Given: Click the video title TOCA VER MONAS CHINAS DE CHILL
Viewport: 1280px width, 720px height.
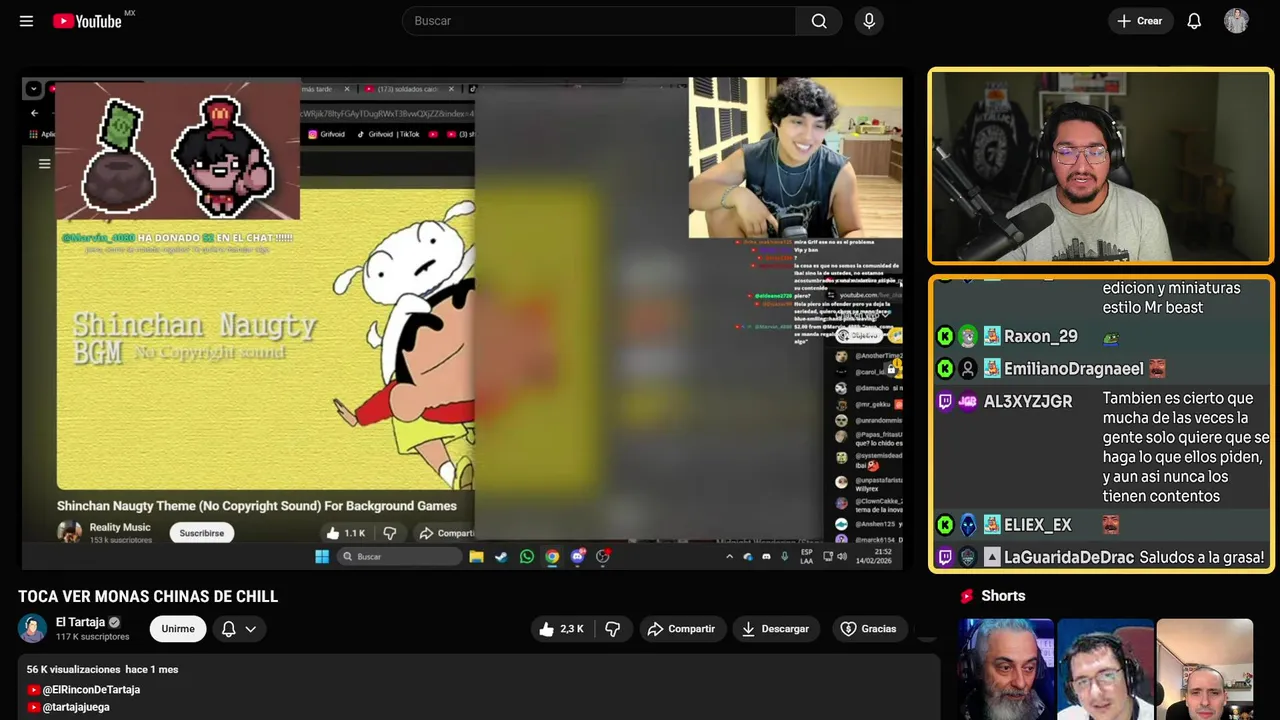Looking at the screenshot, I should point(148,596).
